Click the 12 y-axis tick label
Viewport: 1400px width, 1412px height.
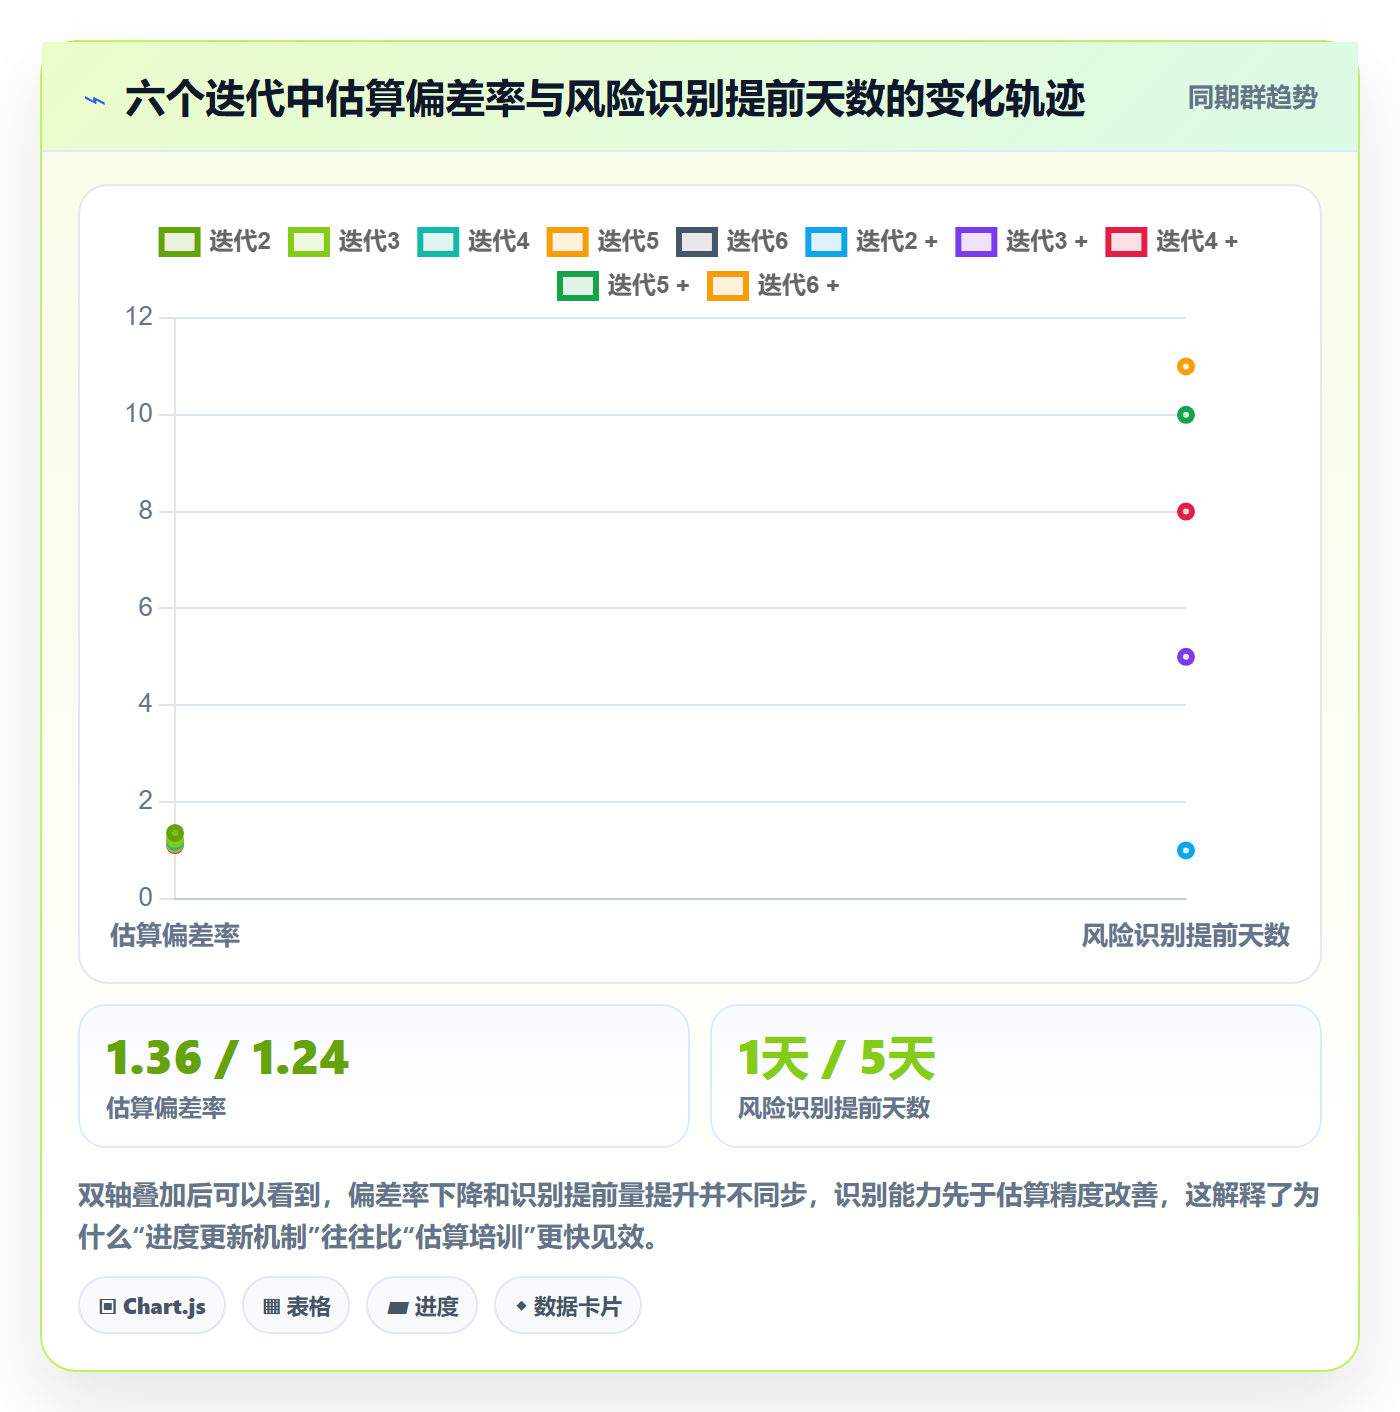(139, 317)
